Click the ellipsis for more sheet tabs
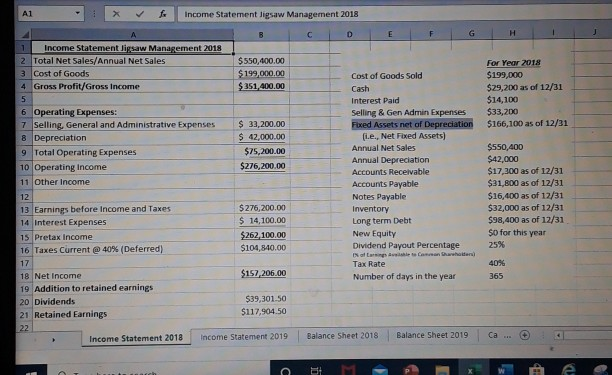Viewport: 612px width, 375px height. 507,335
